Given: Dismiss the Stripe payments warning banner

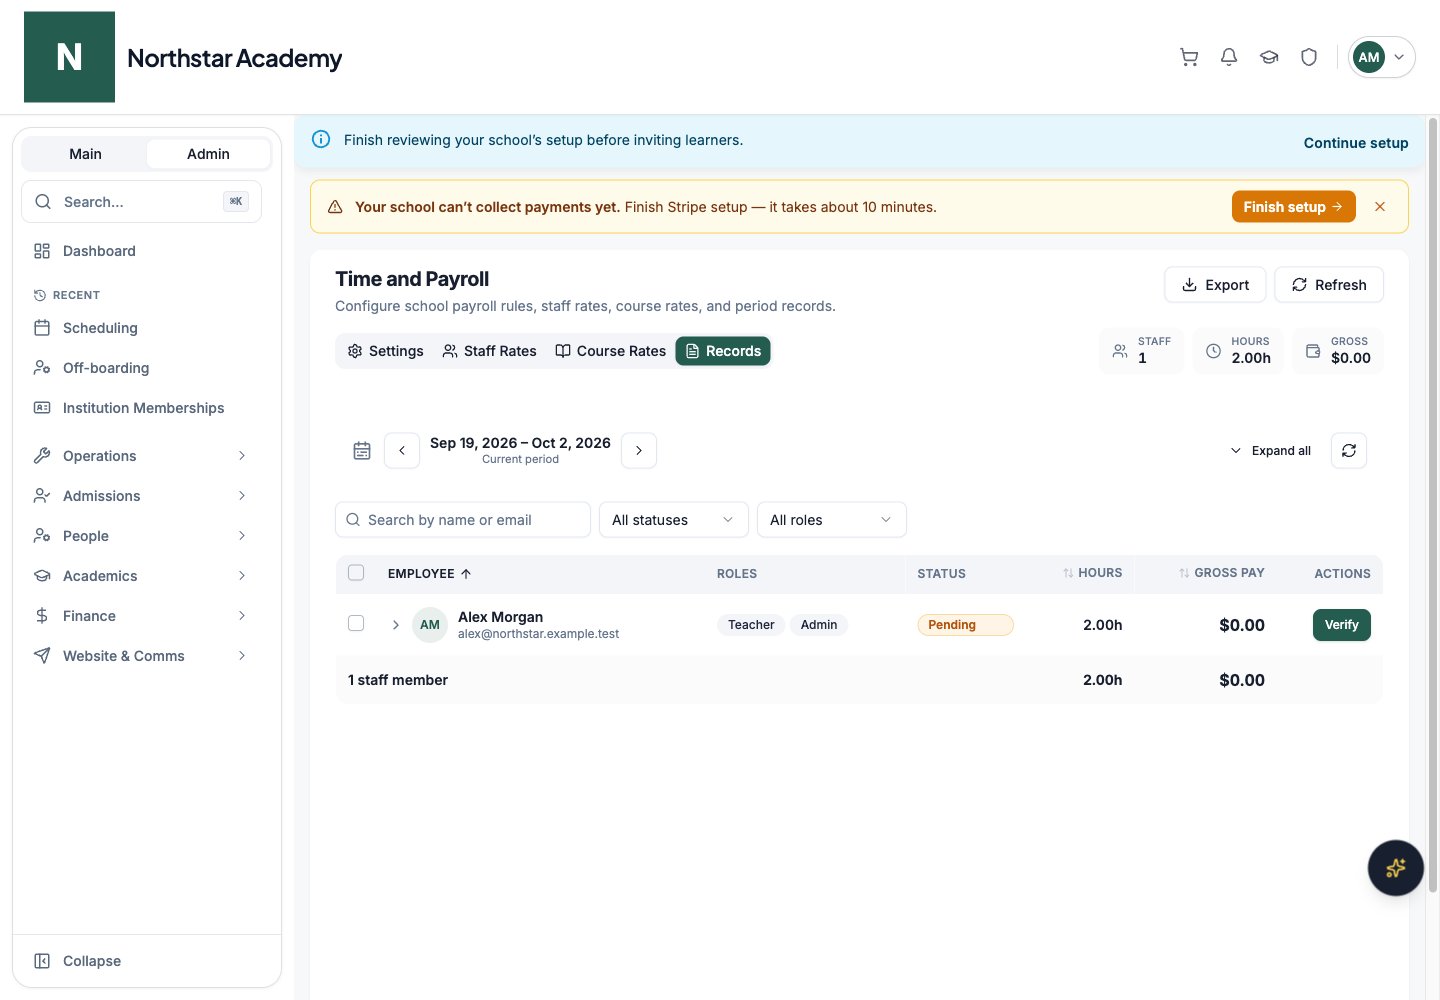Looking at the screenshot, I should (x=1380, y=207).
